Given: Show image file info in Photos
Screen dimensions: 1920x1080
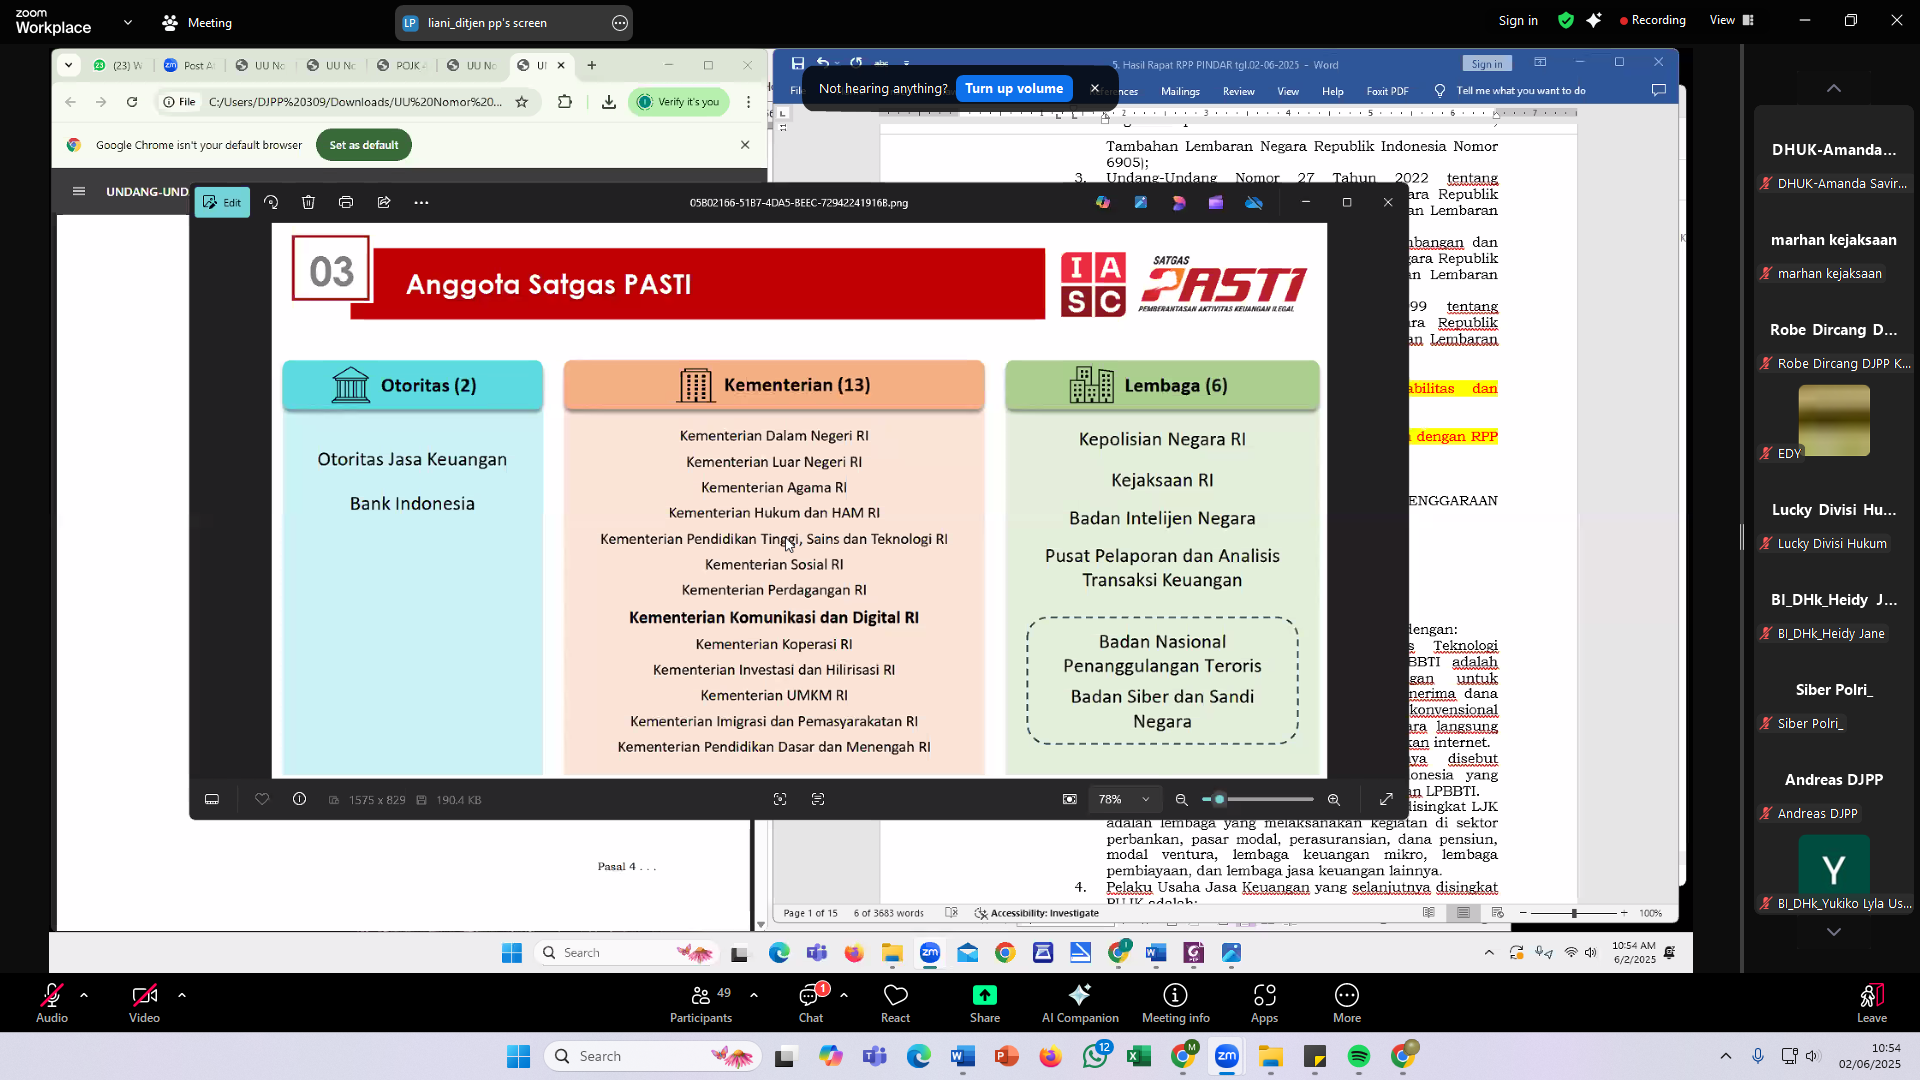Looking at the screenshot, I should (x=299, y=799).
